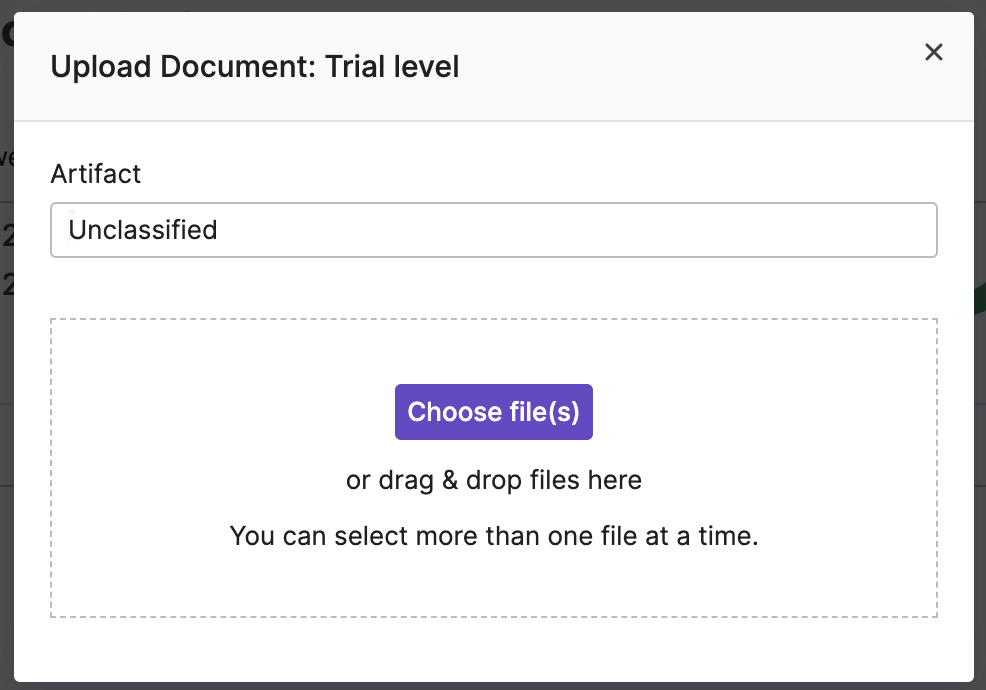Click empty gray header area beside title

pyautogui.click(x=692, y=67)
